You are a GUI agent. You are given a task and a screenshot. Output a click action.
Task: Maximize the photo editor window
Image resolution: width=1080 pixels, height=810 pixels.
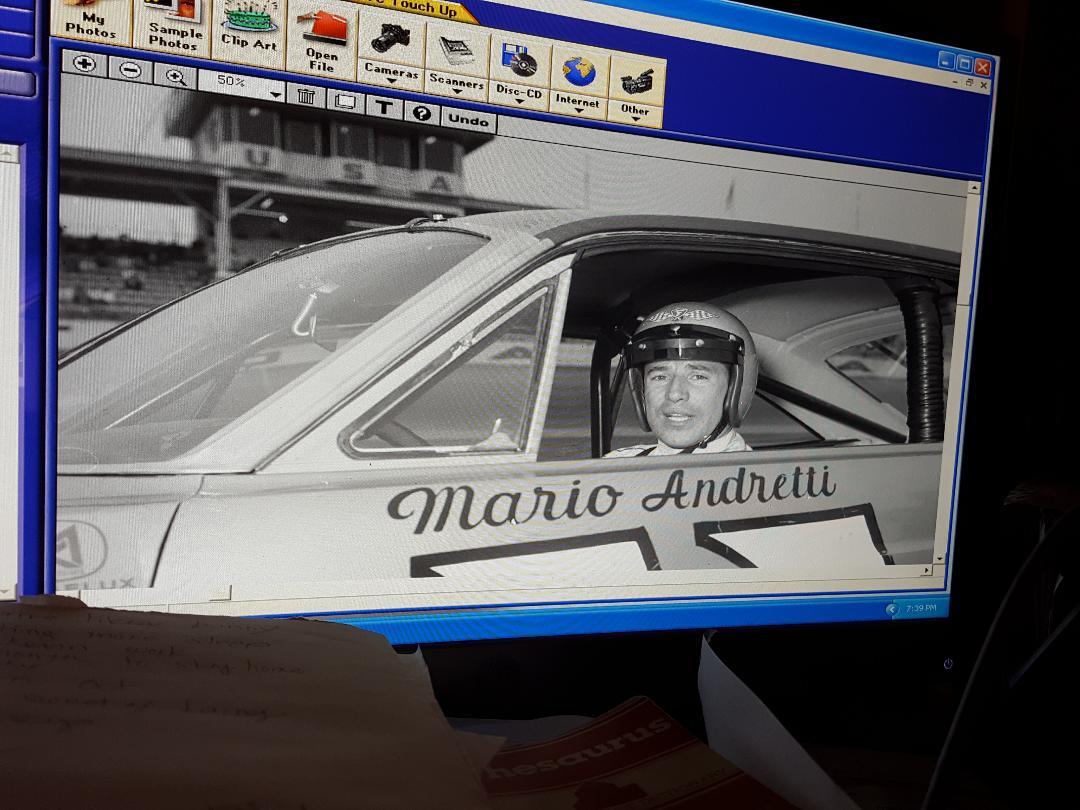964,64
